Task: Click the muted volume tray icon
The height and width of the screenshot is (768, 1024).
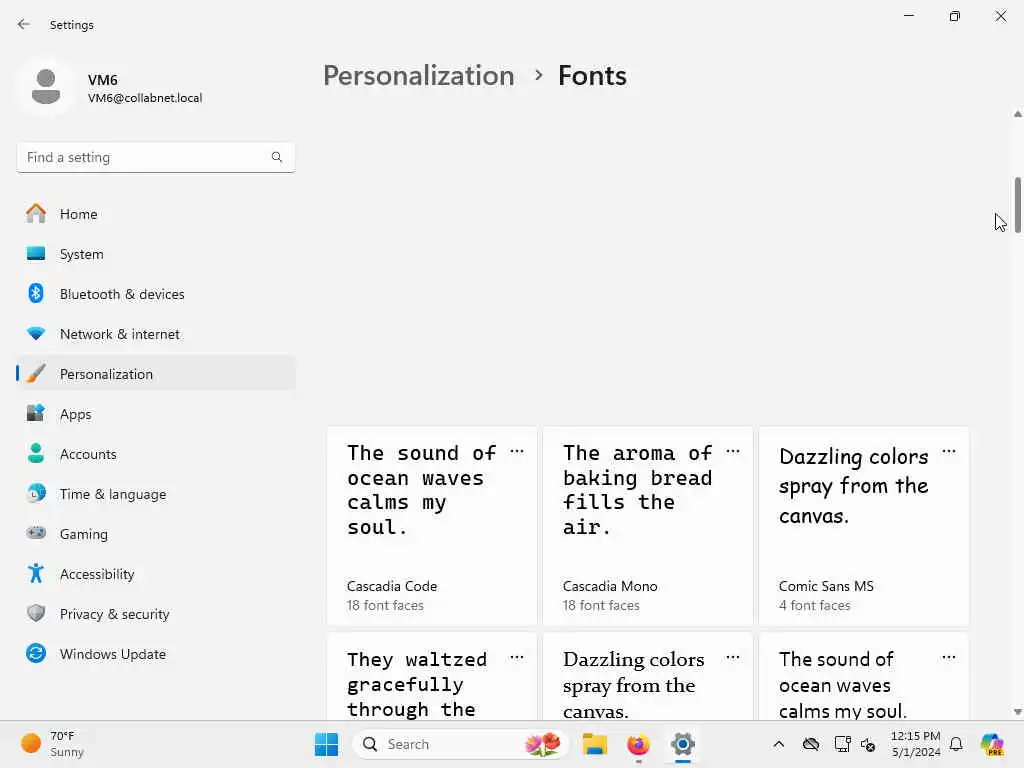Action: click(x=868, y=744)
